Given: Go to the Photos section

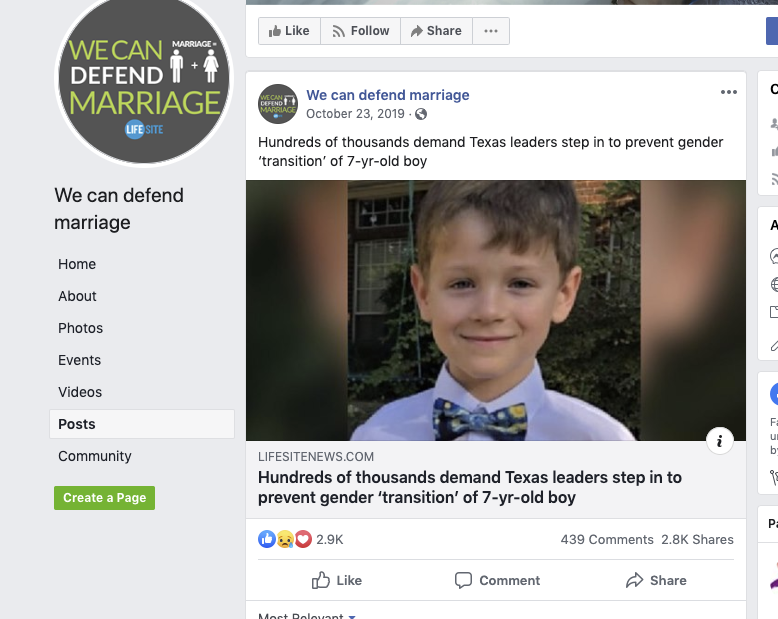Looking at the screenshot, I should [80, 328].
